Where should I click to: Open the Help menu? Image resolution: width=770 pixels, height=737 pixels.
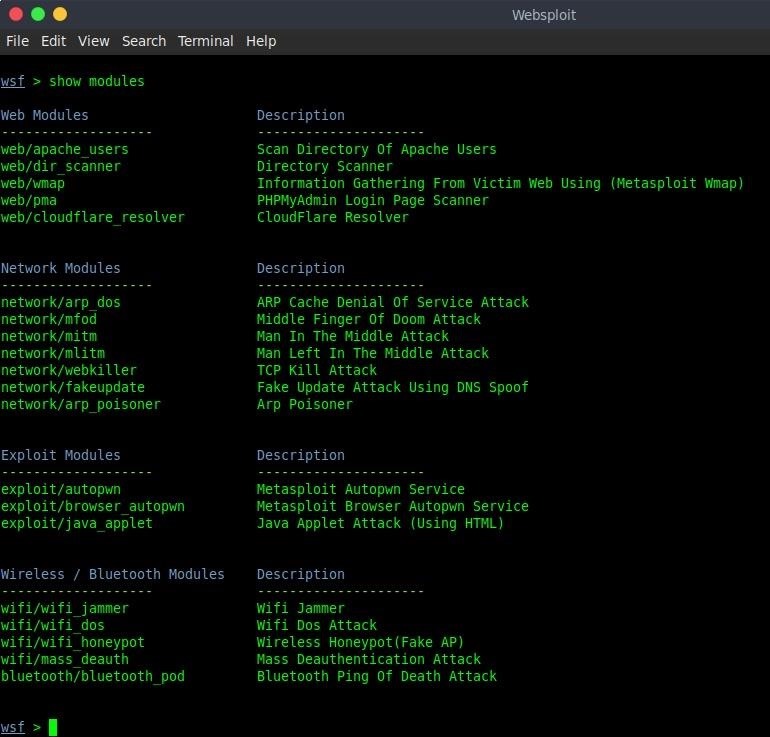tap(261, 41)
